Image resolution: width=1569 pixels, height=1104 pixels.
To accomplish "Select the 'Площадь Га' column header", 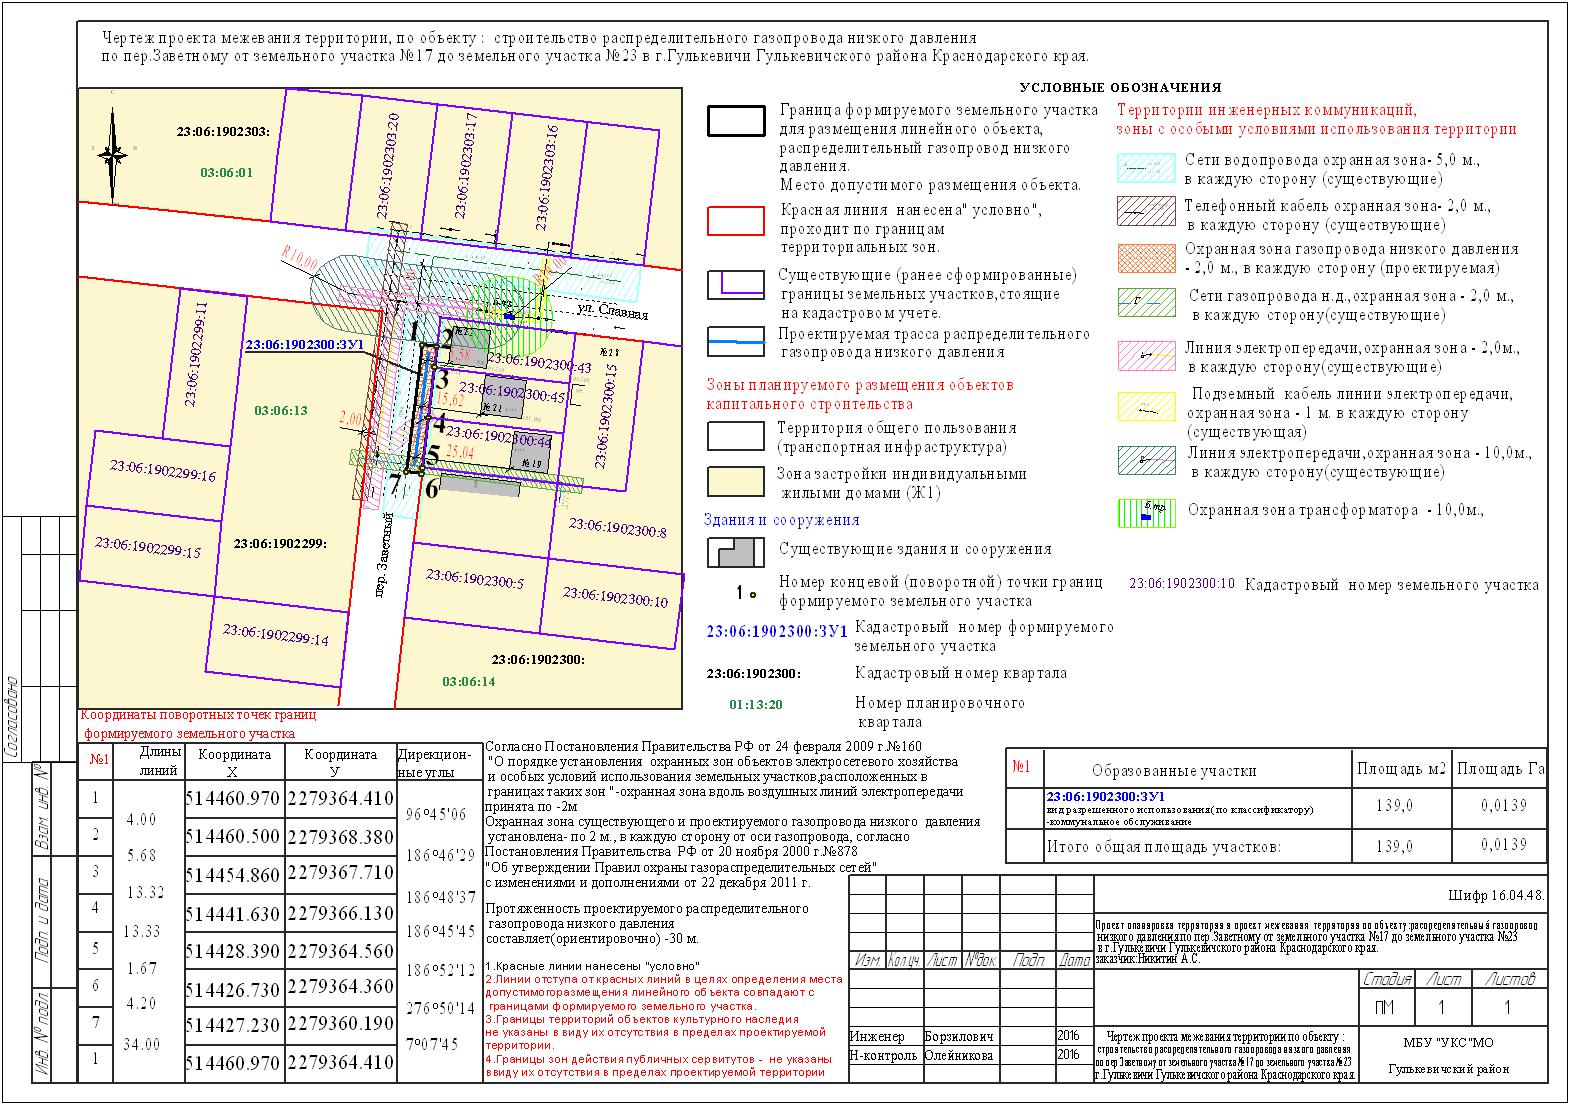I will pos(1500,769).
